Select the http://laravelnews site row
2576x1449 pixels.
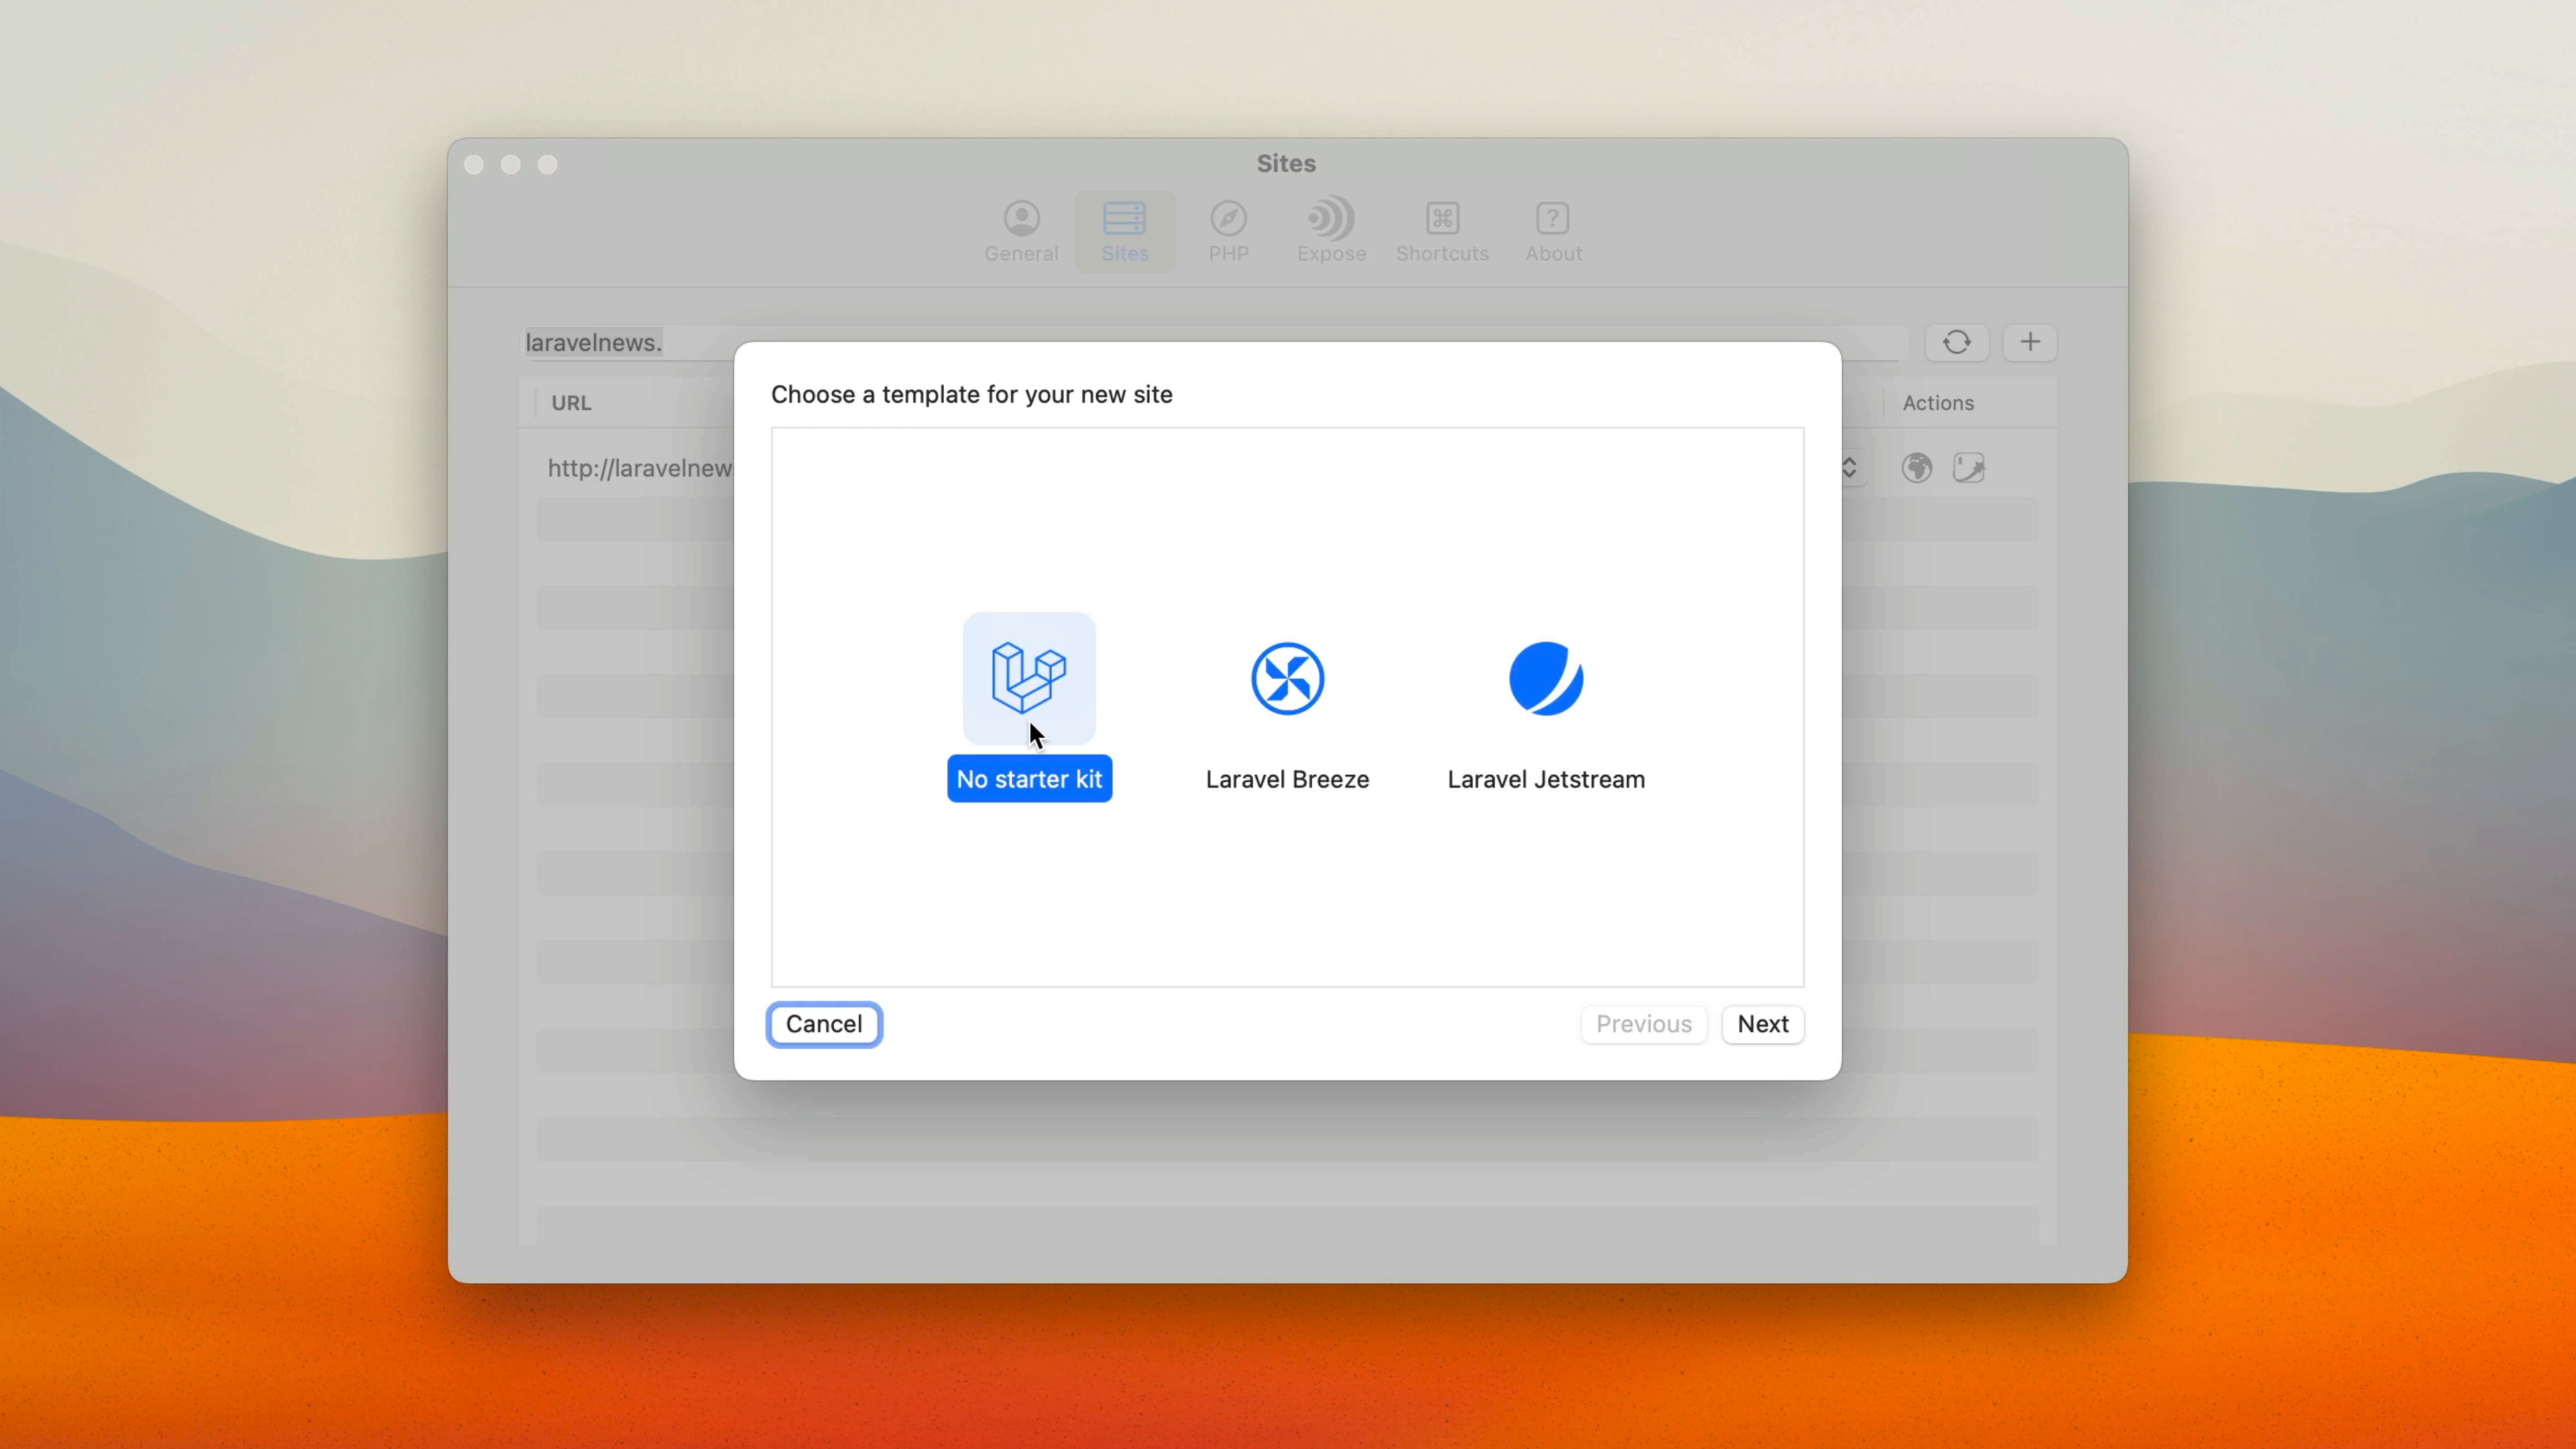1287,467
